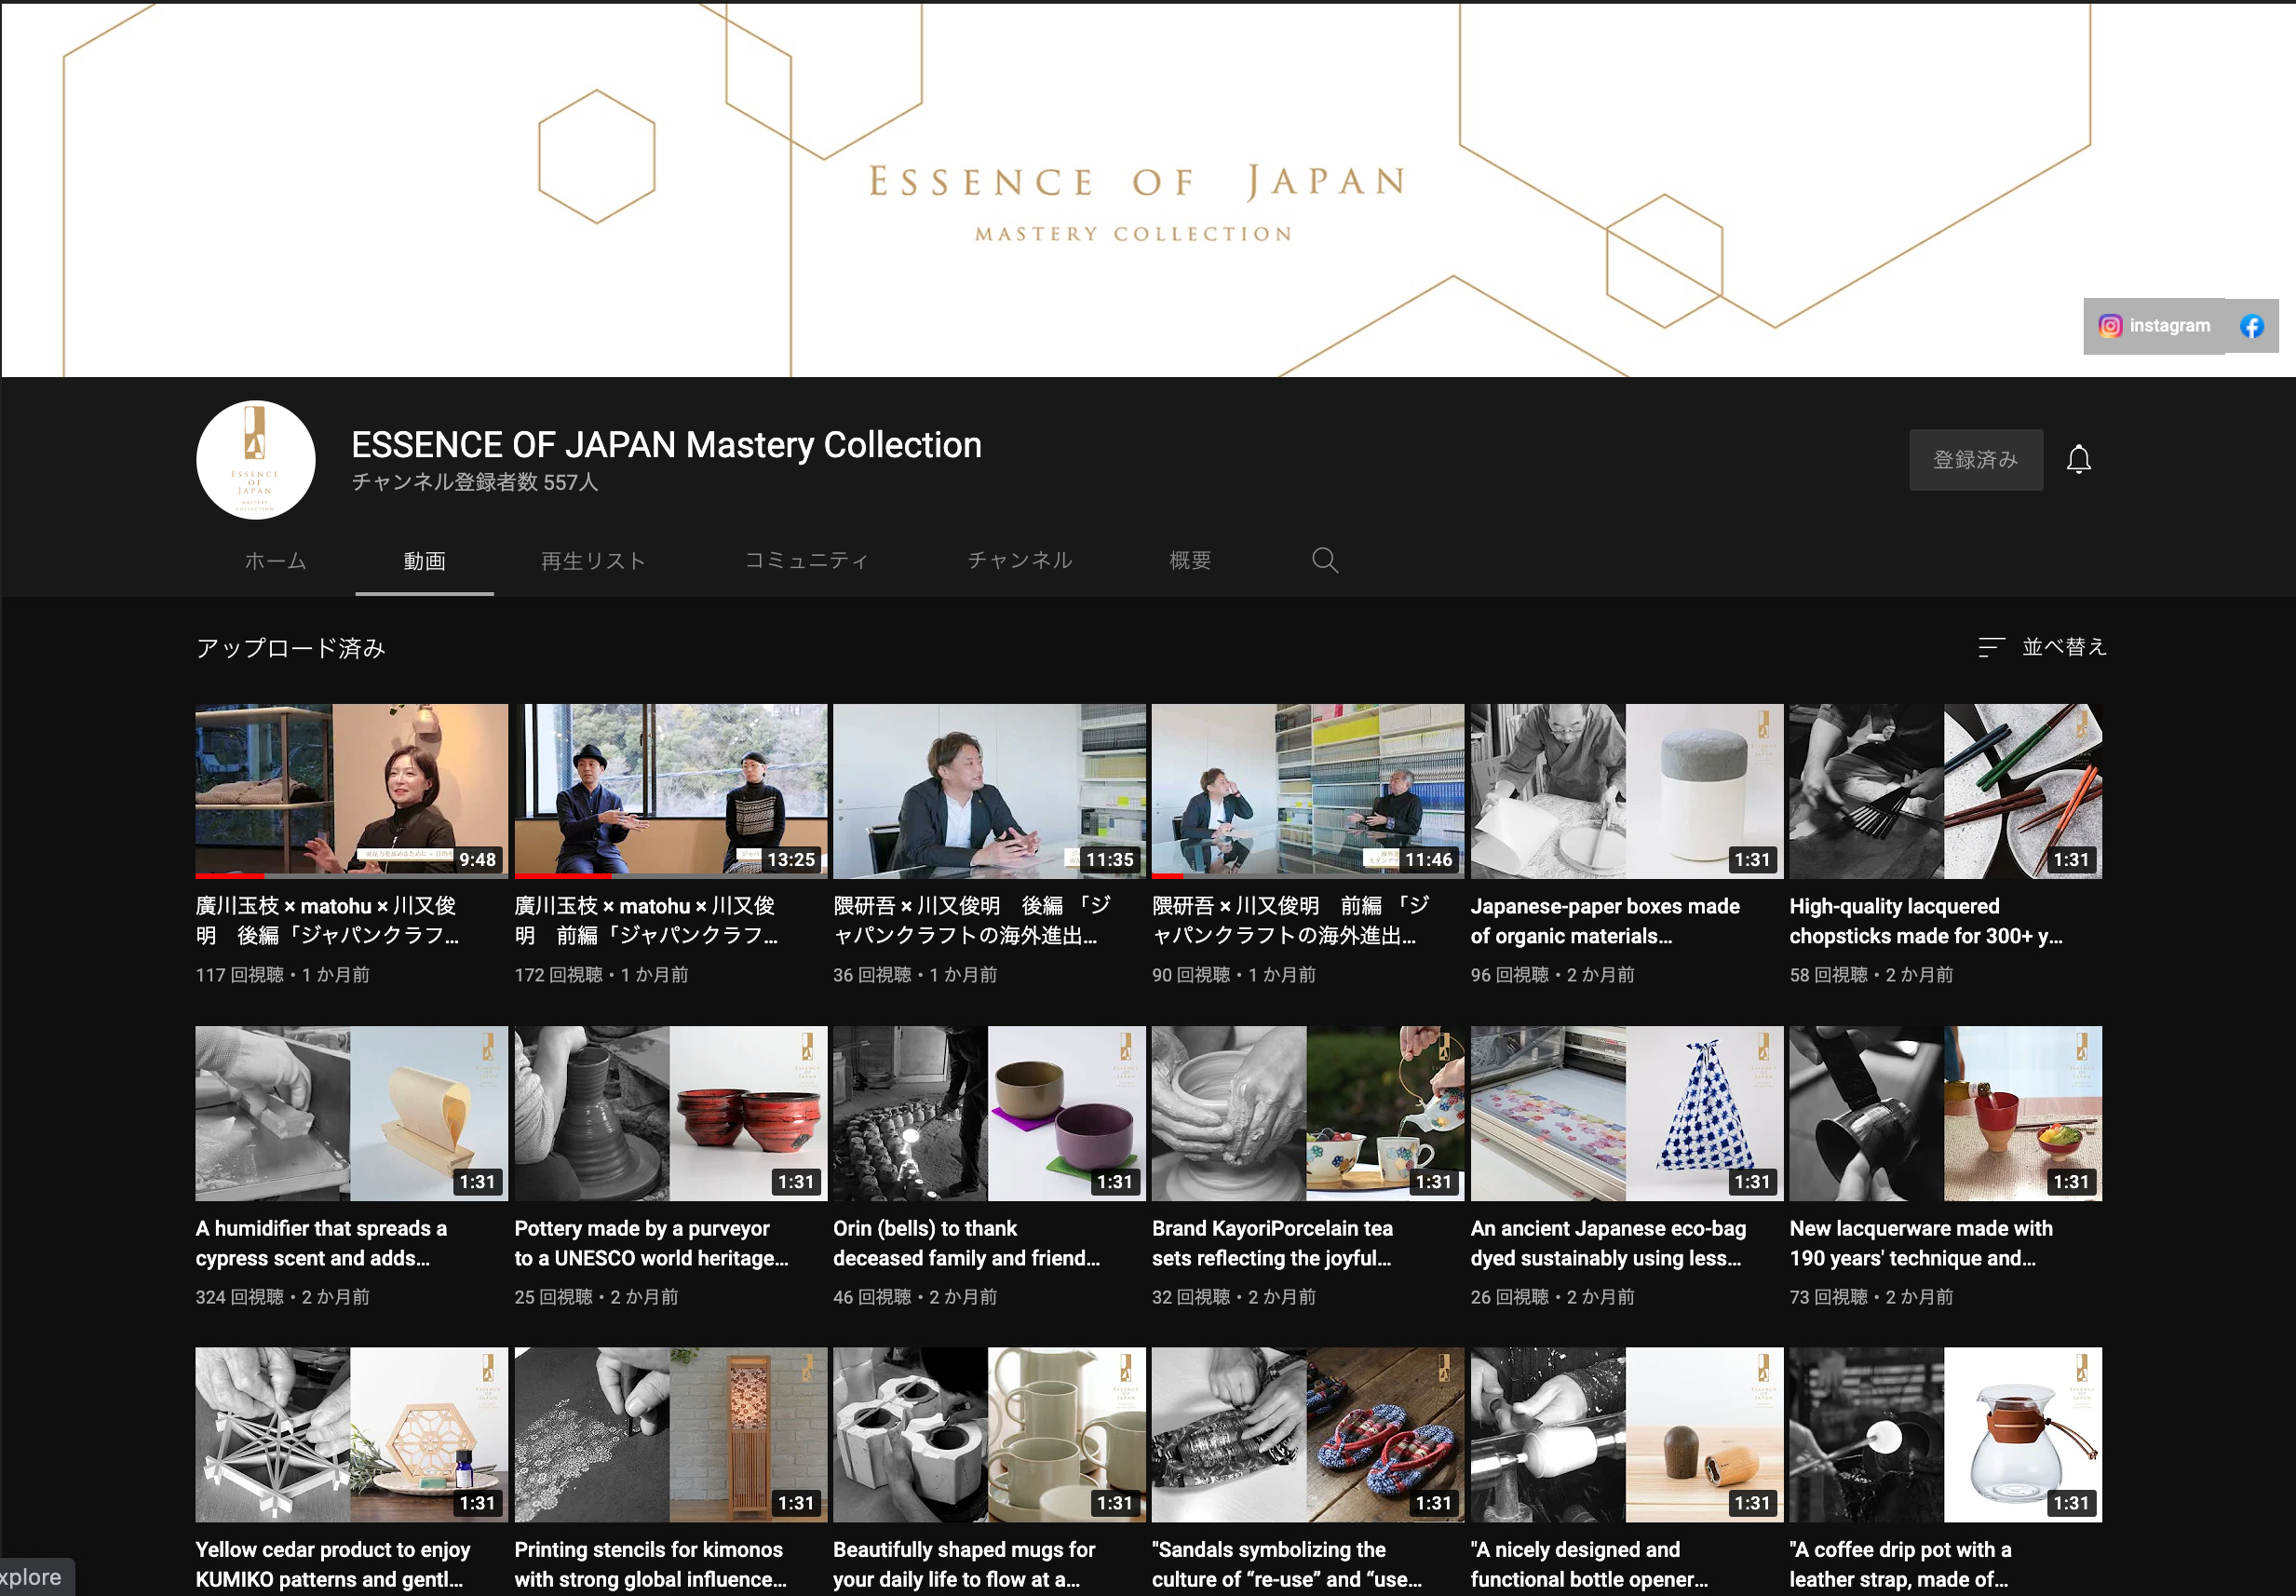This screenshot has height=1596, width=2296.
Task: Play the humidifier cypress scent video thumbnail
Action: (x=351, y=1112)
